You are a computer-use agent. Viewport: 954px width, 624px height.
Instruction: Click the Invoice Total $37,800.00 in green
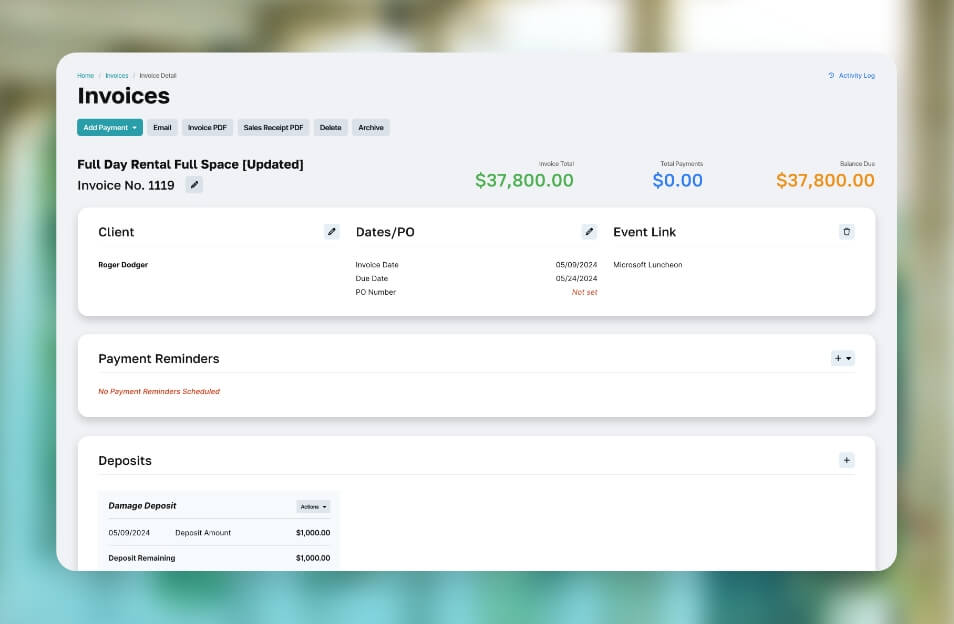coord(524,180)
